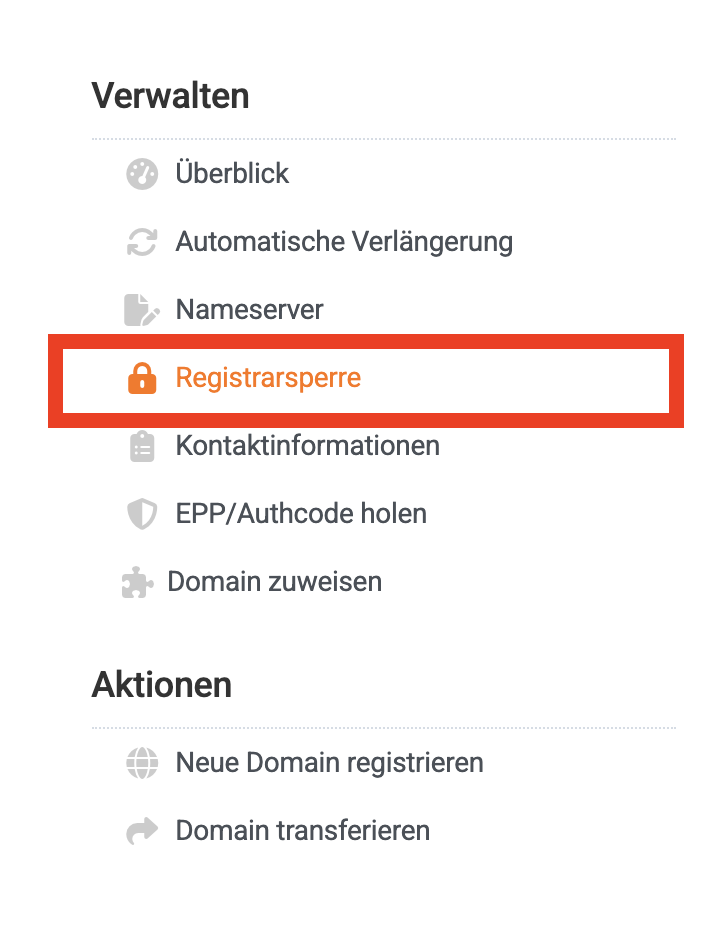This screenshot has width=720, height=936.
Task: Click the orange padlock icon
Action: pyautogui.click(x=142, y=378)
